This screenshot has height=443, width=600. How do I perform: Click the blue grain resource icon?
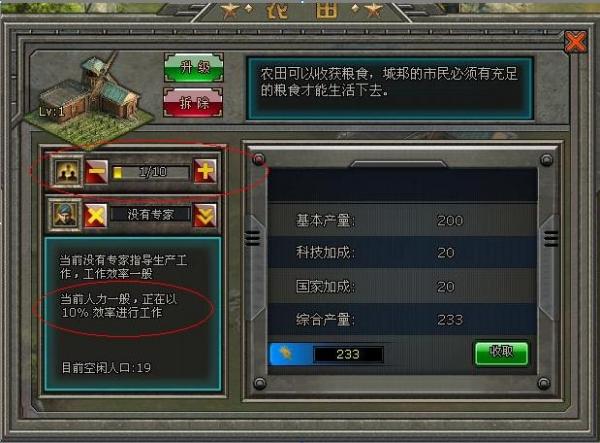tap(291, 354)
